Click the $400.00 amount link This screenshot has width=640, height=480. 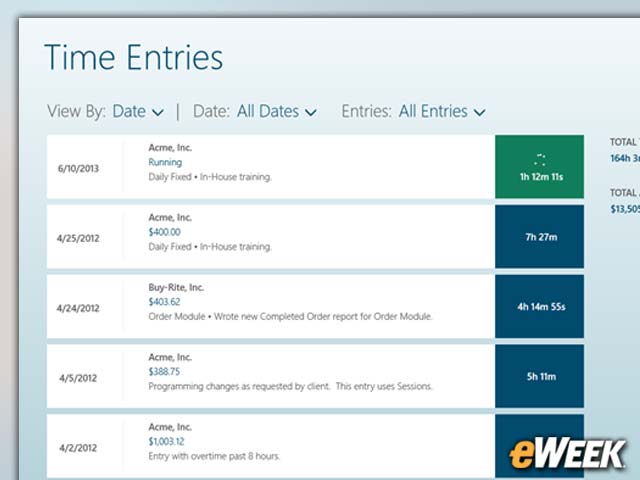tap(164, 232)
